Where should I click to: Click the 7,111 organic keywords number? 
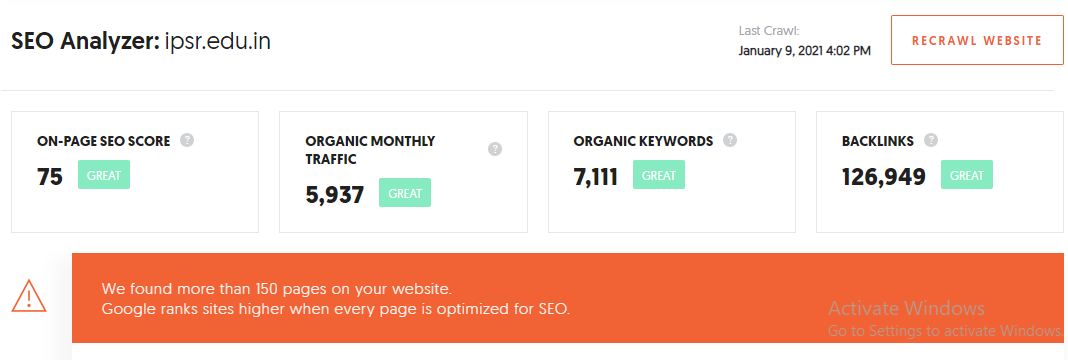(596, 177)
